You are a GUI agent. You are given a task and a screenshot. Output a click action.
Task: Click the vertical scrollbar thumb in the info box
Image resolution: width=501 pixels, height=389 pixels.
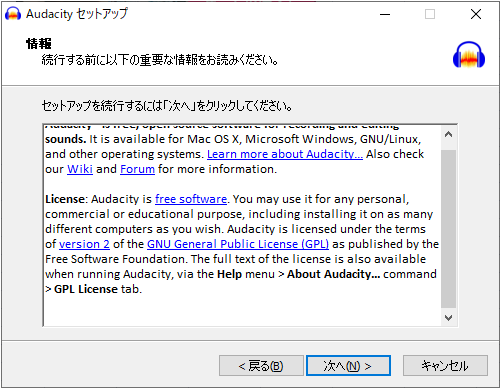click(448, 229)
